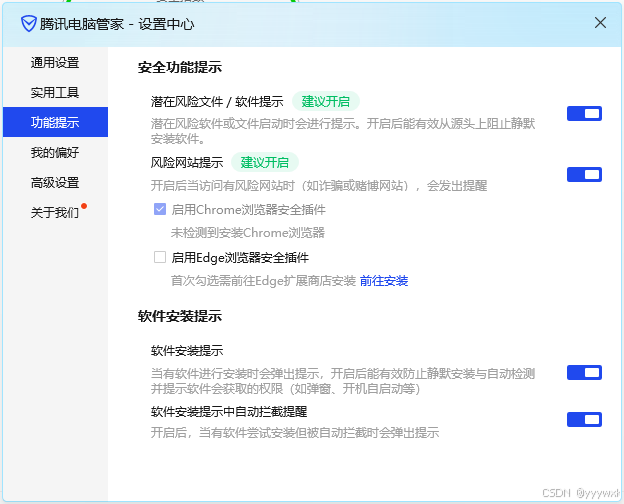Image resolution: width=624 pixels, height=504 pixels.
Task: Click description 开启后当访问有风险网站时
Action: [319, 186]
